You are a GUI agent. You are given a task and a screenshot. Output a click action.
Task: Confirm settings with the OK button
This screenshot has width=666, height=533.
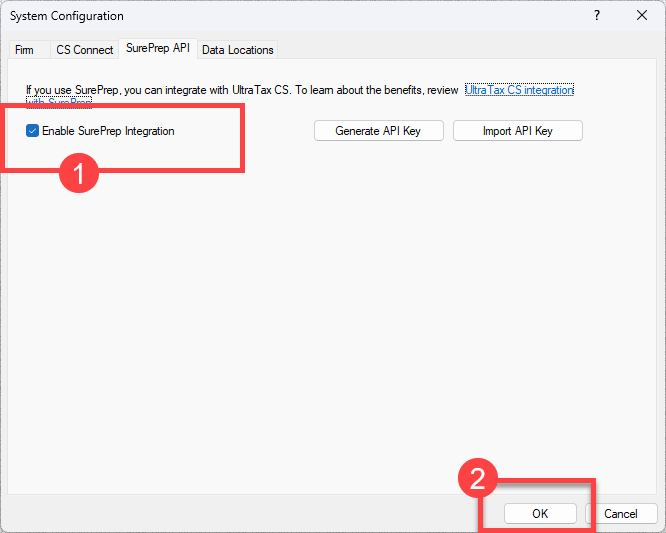pyautogui.click(x=540, y=514)
